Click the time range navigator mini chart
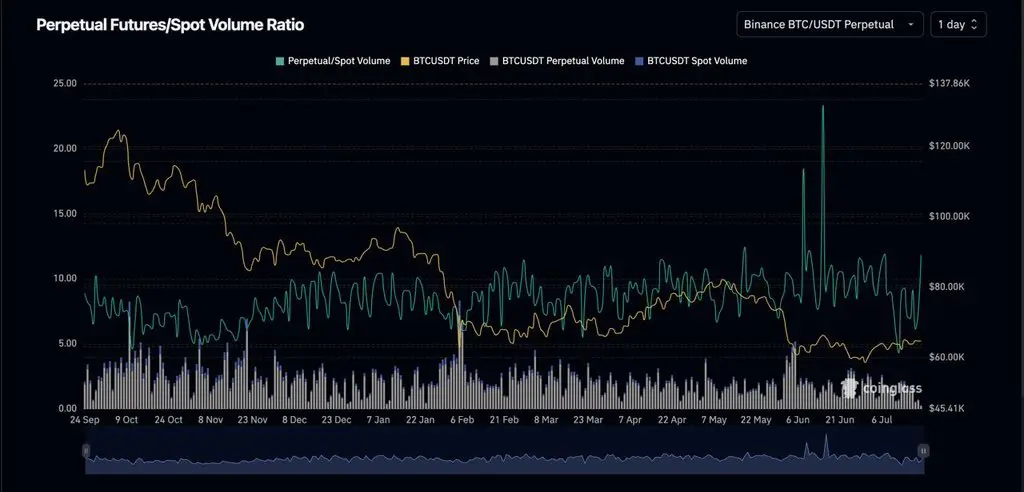 pos(504,451)
